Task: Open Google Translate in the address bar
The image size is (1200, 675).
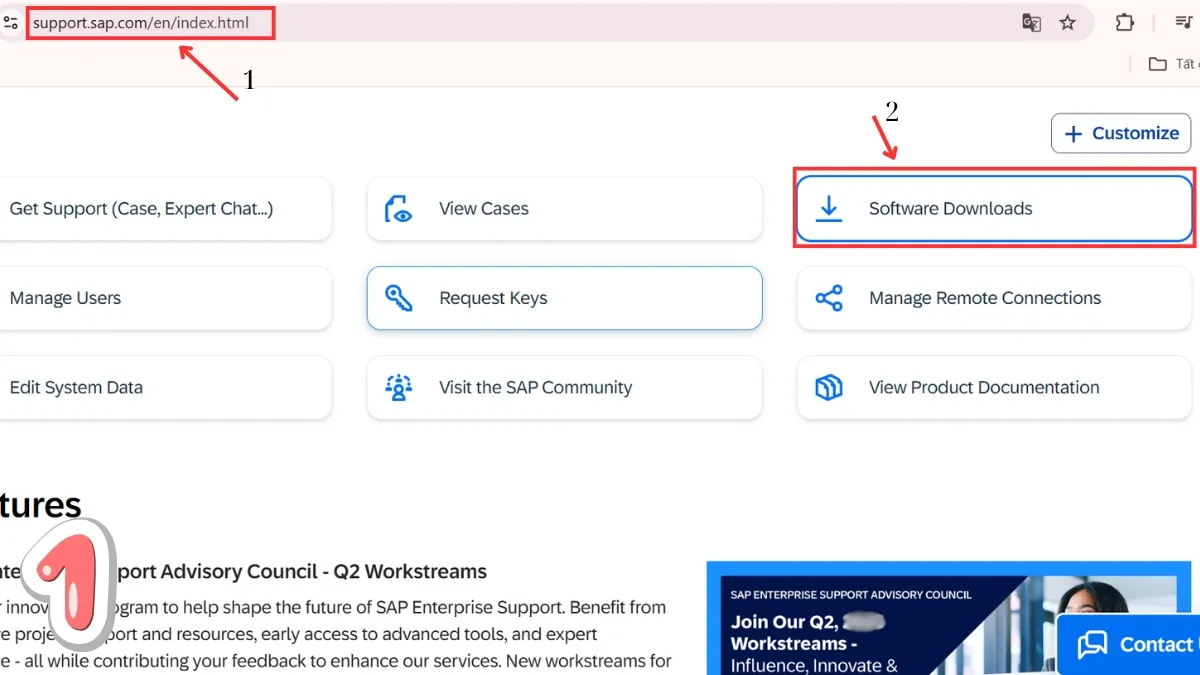Action: pos(1031,22)
